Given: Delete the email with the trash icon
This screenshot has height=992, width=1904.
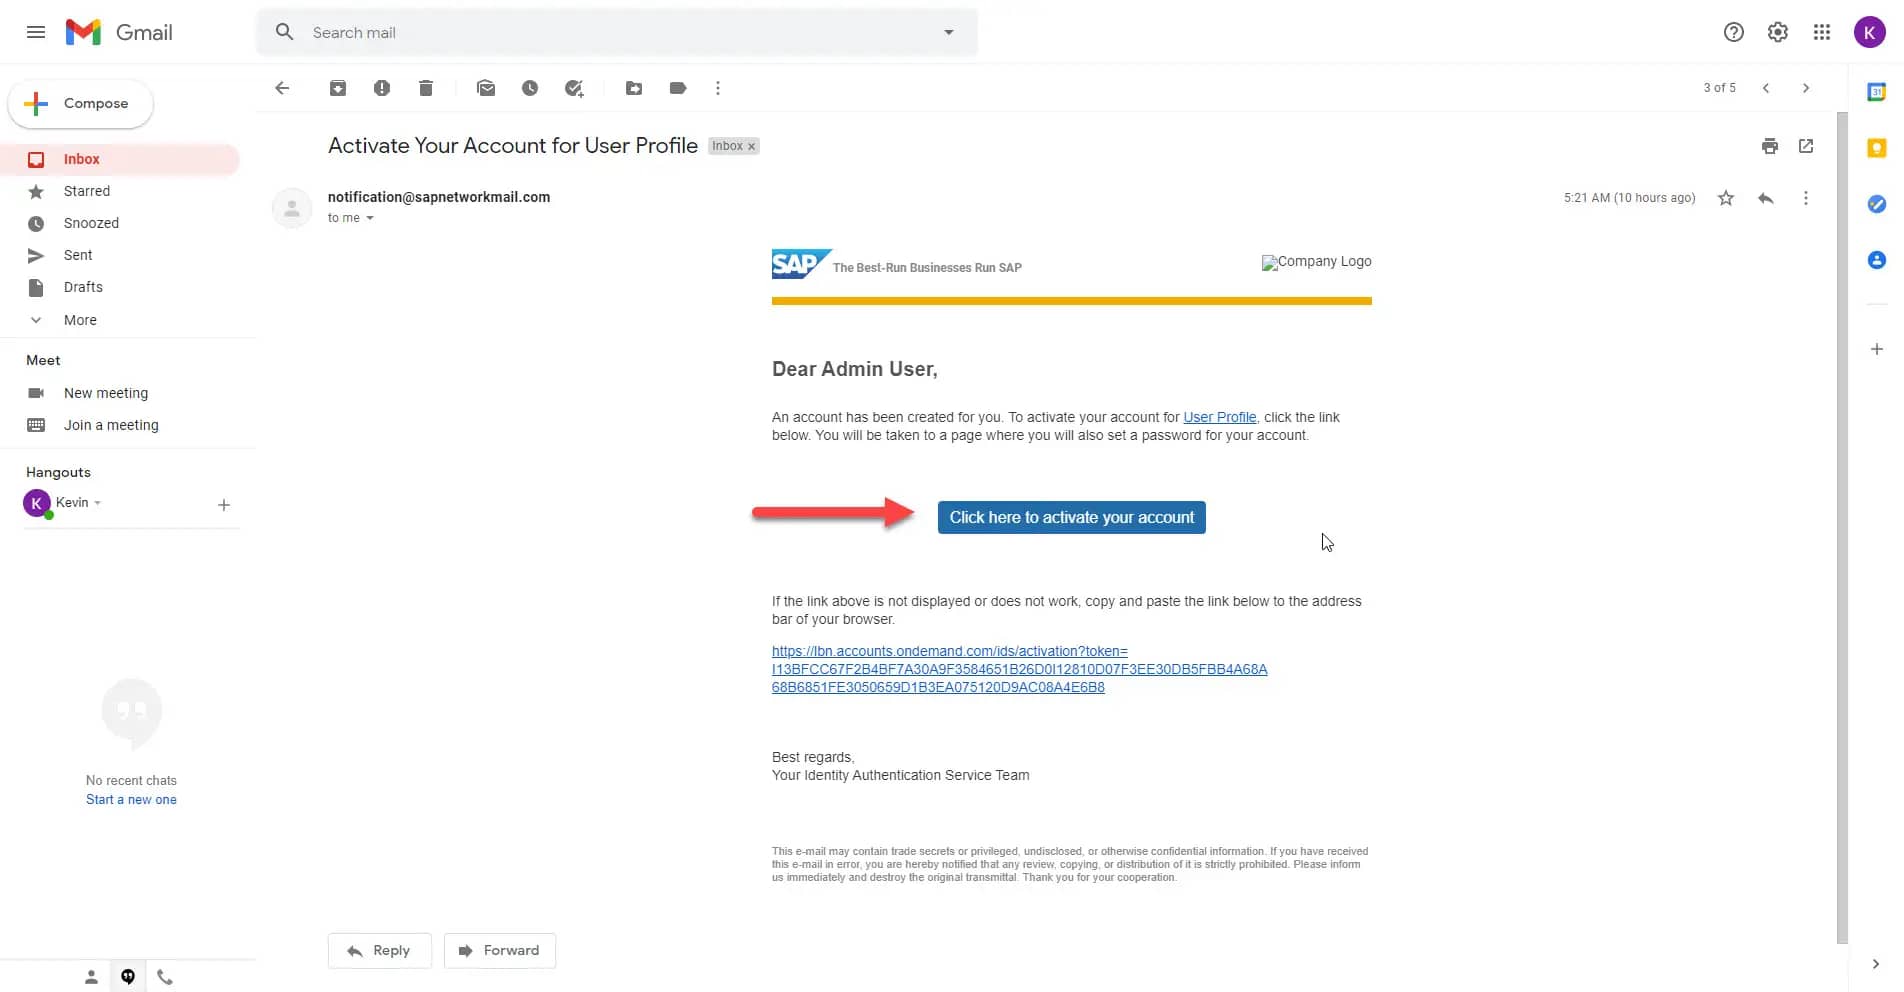Looking at the screenshot, I should 426,88.
